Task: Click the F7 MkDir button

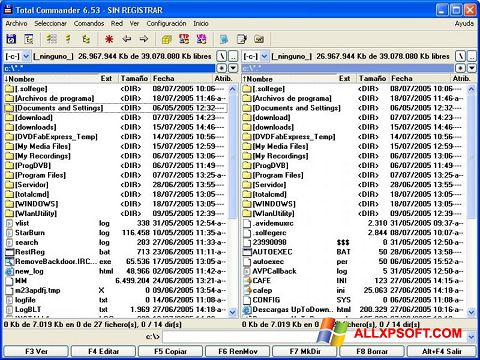Action: tap(305, 351)
